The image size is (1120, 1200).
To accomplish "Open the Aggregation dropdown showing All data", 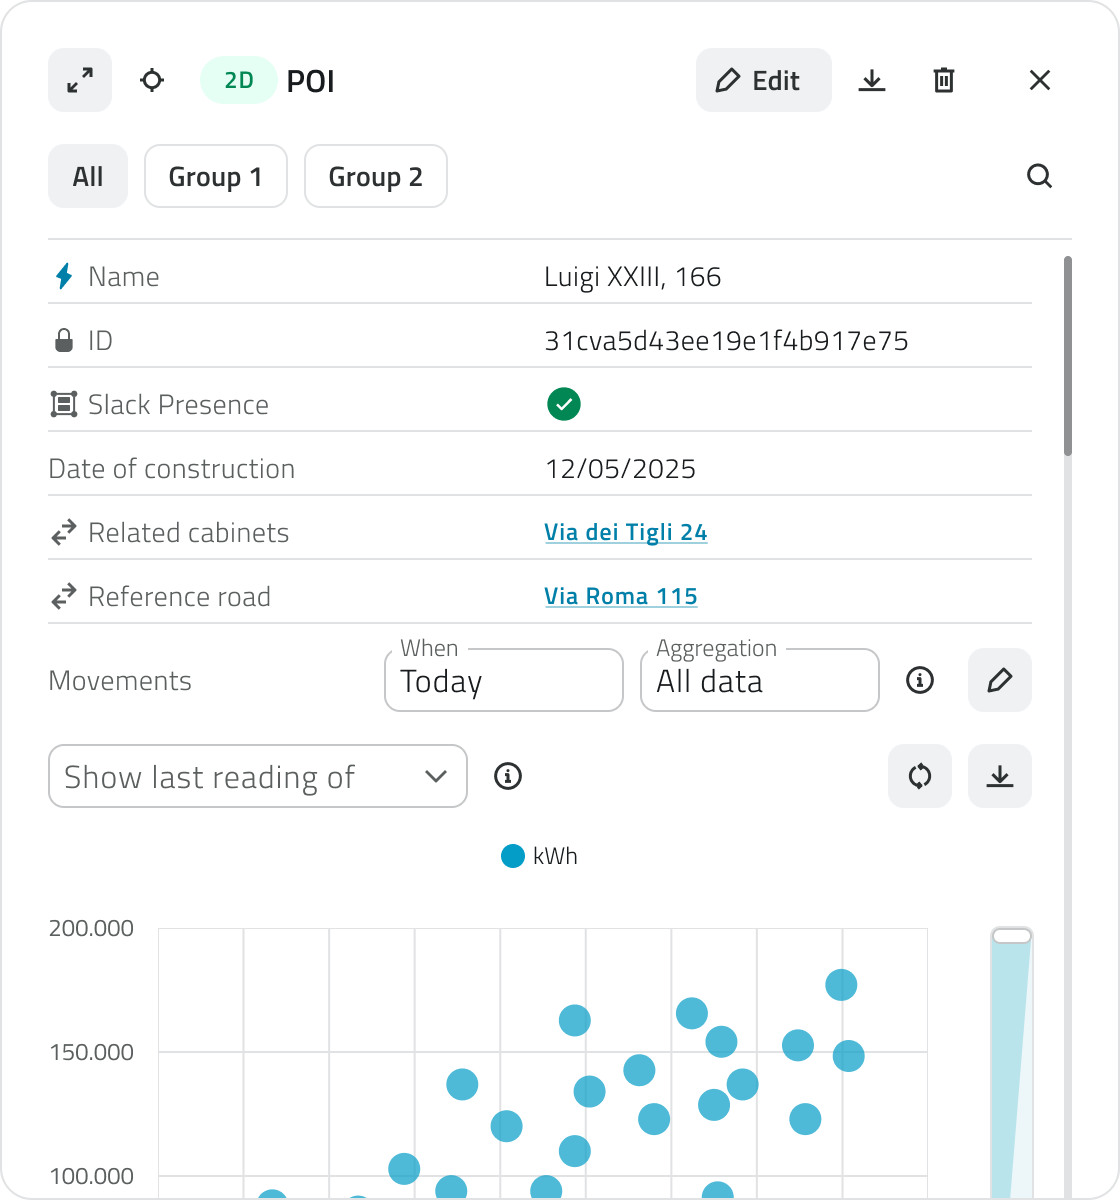I will point(760,681).
